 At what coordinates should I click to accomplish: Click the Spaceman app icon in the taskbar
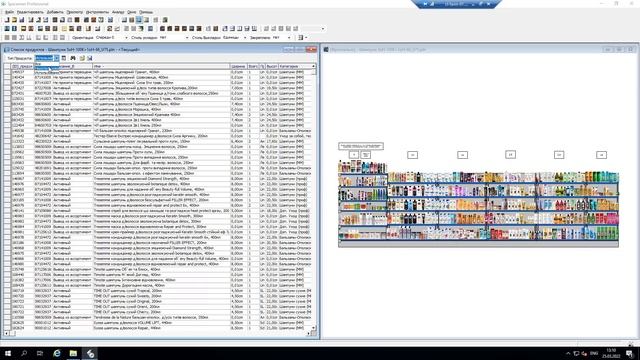click(90, 353)
